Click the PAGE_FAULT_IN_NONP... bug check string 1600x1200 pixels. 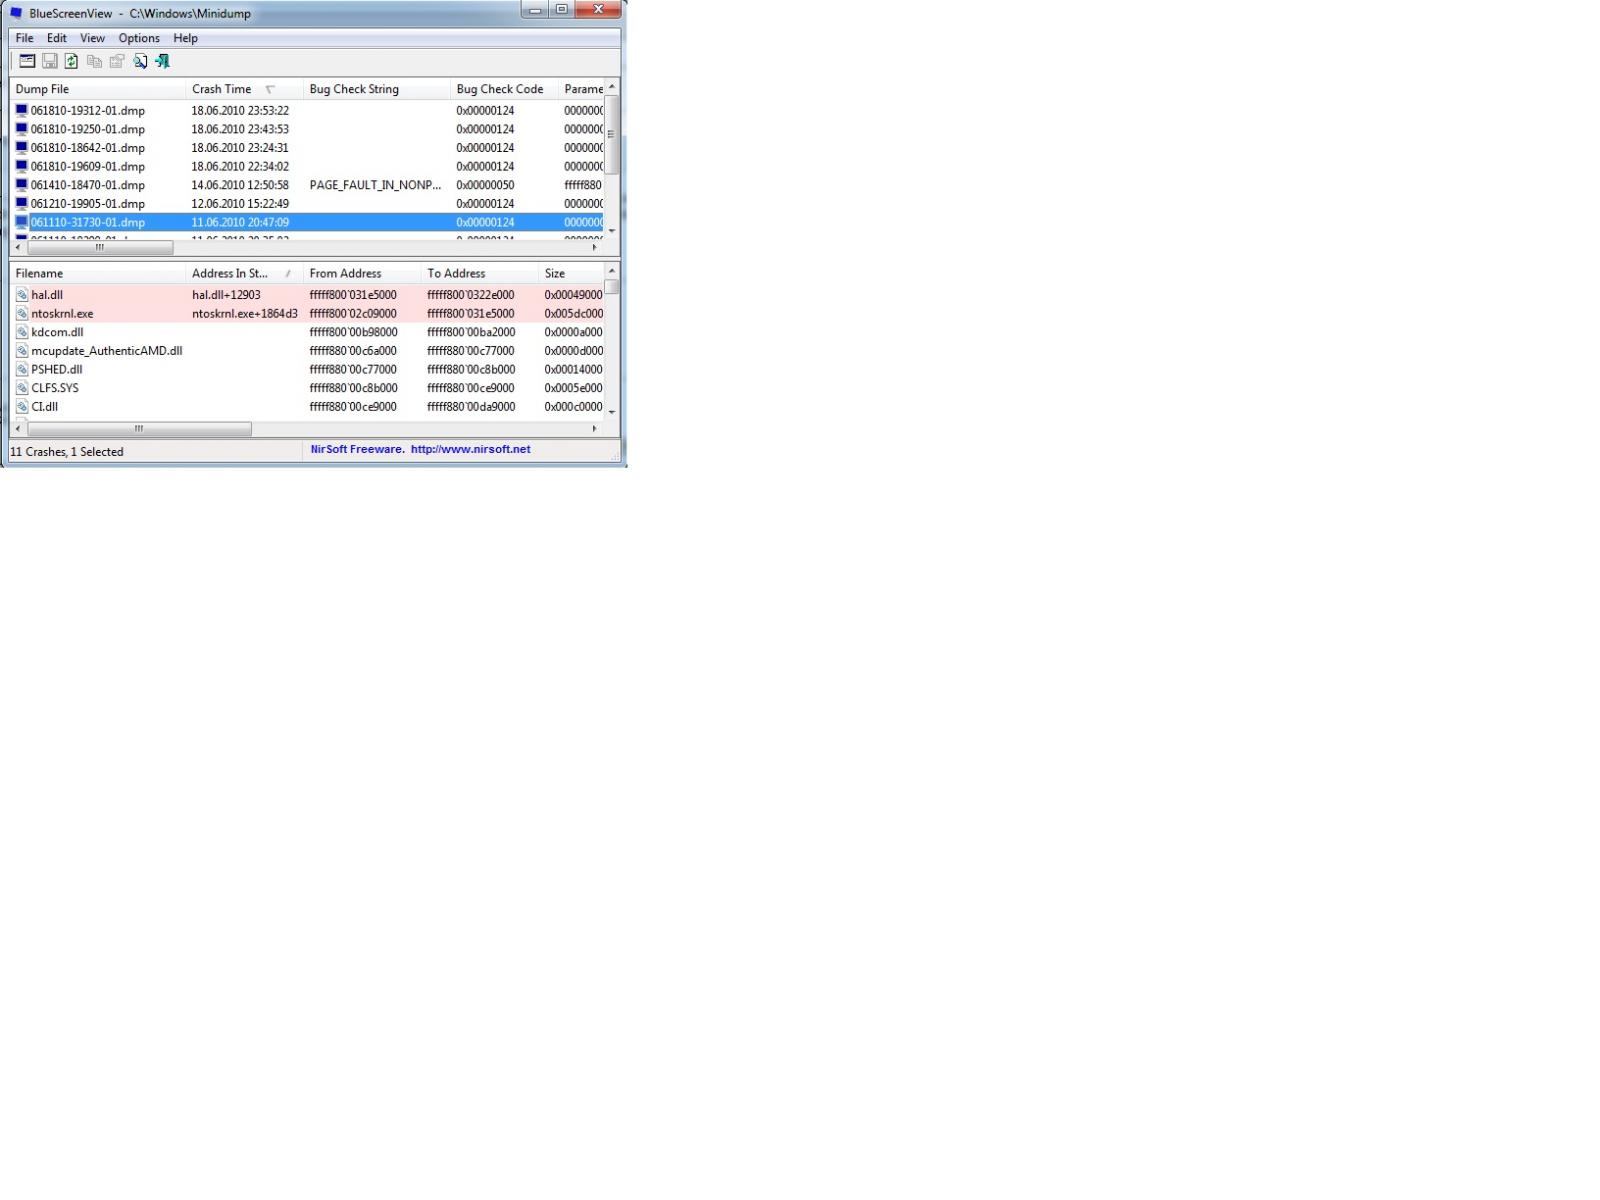click(375, 185)
